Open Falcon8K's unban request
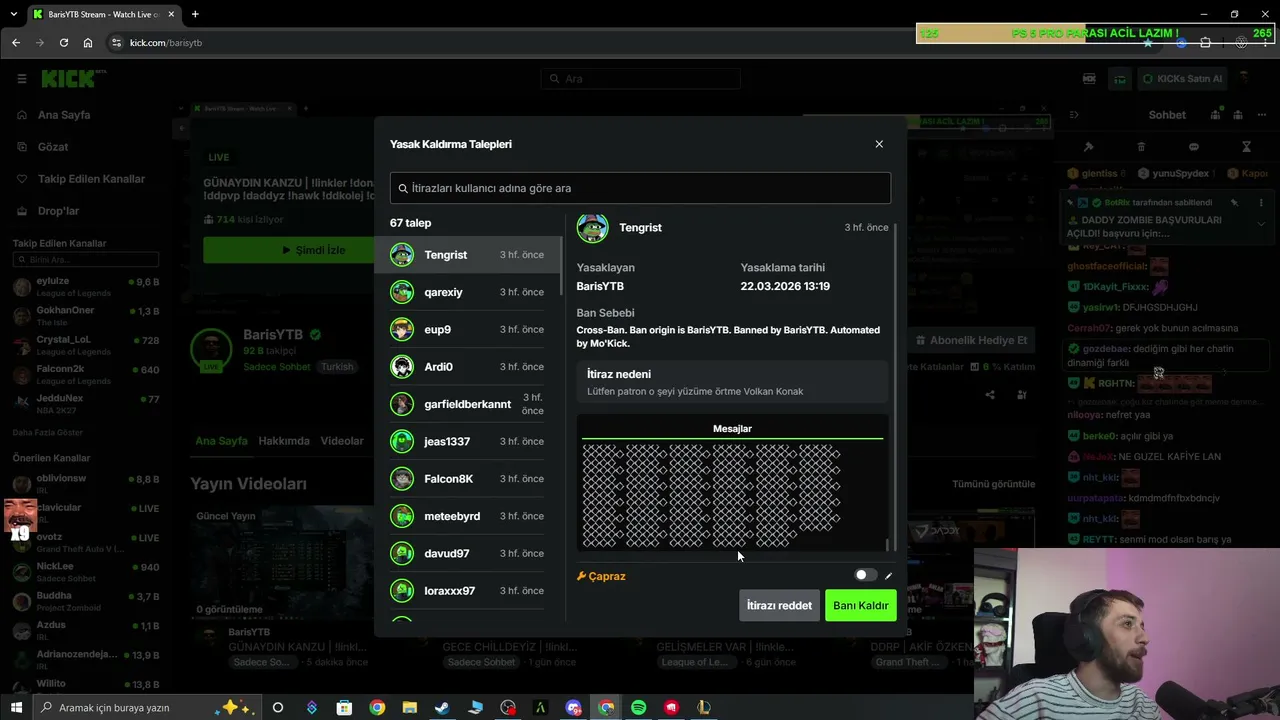 point(468,479)
